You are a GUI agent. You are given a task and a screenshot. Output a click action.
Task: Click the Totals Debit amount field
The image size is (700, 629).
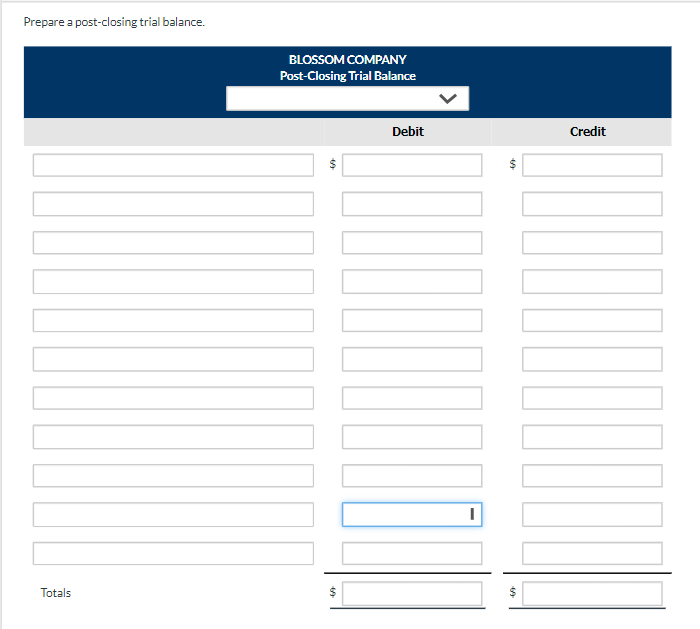(412, 593)
